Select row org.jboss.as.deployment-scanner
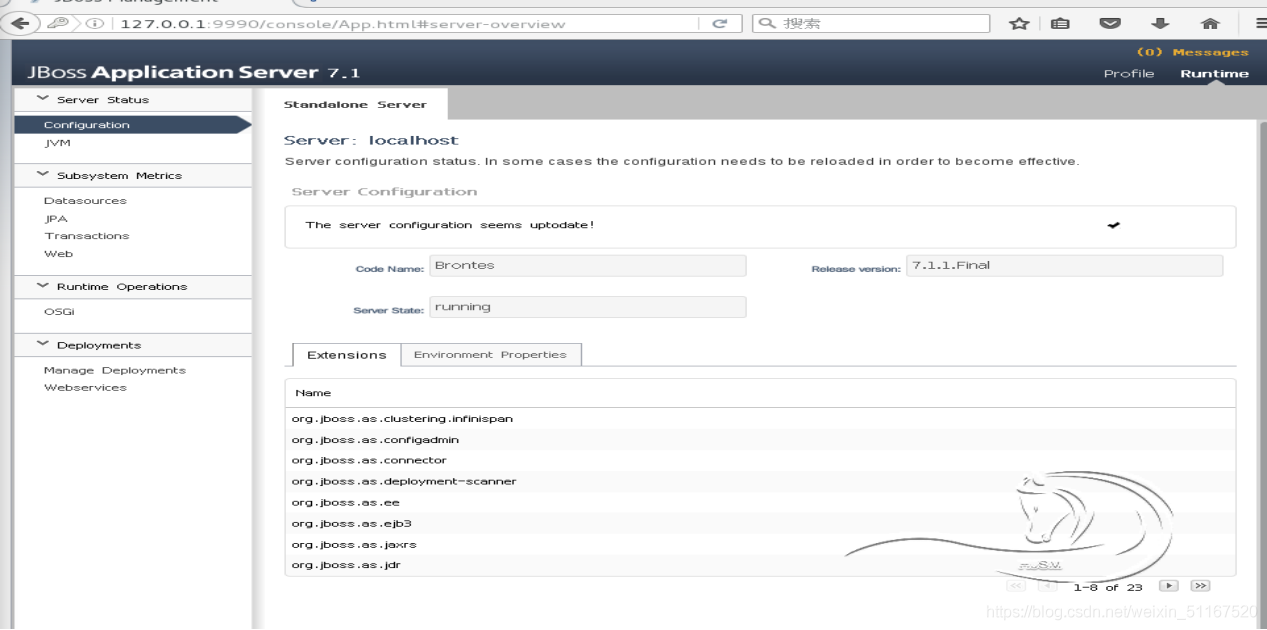This screenshot has height=630, width=1267. tap(760, 482)
